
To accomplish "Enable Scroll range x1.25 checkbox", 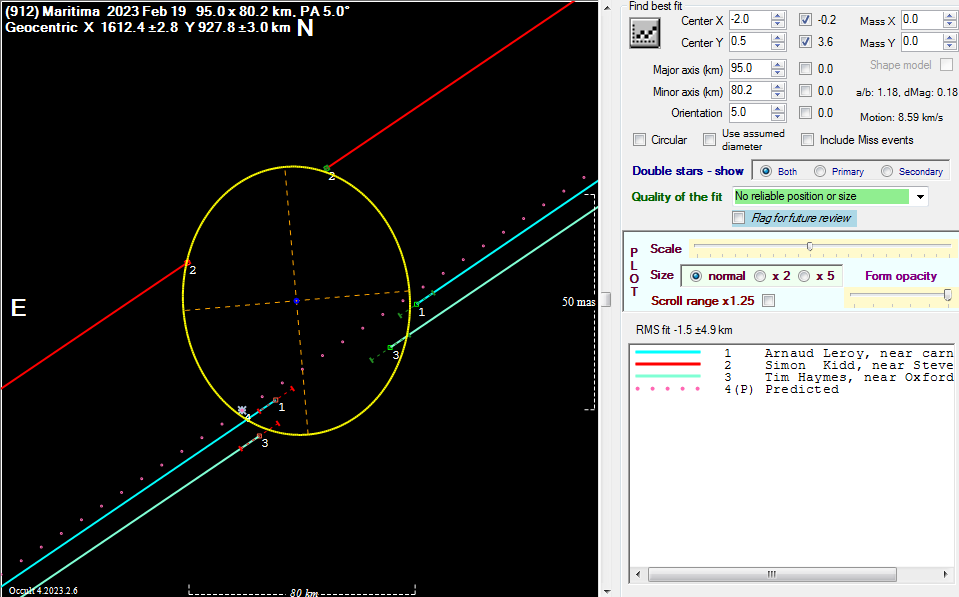I will click(769, 300).
